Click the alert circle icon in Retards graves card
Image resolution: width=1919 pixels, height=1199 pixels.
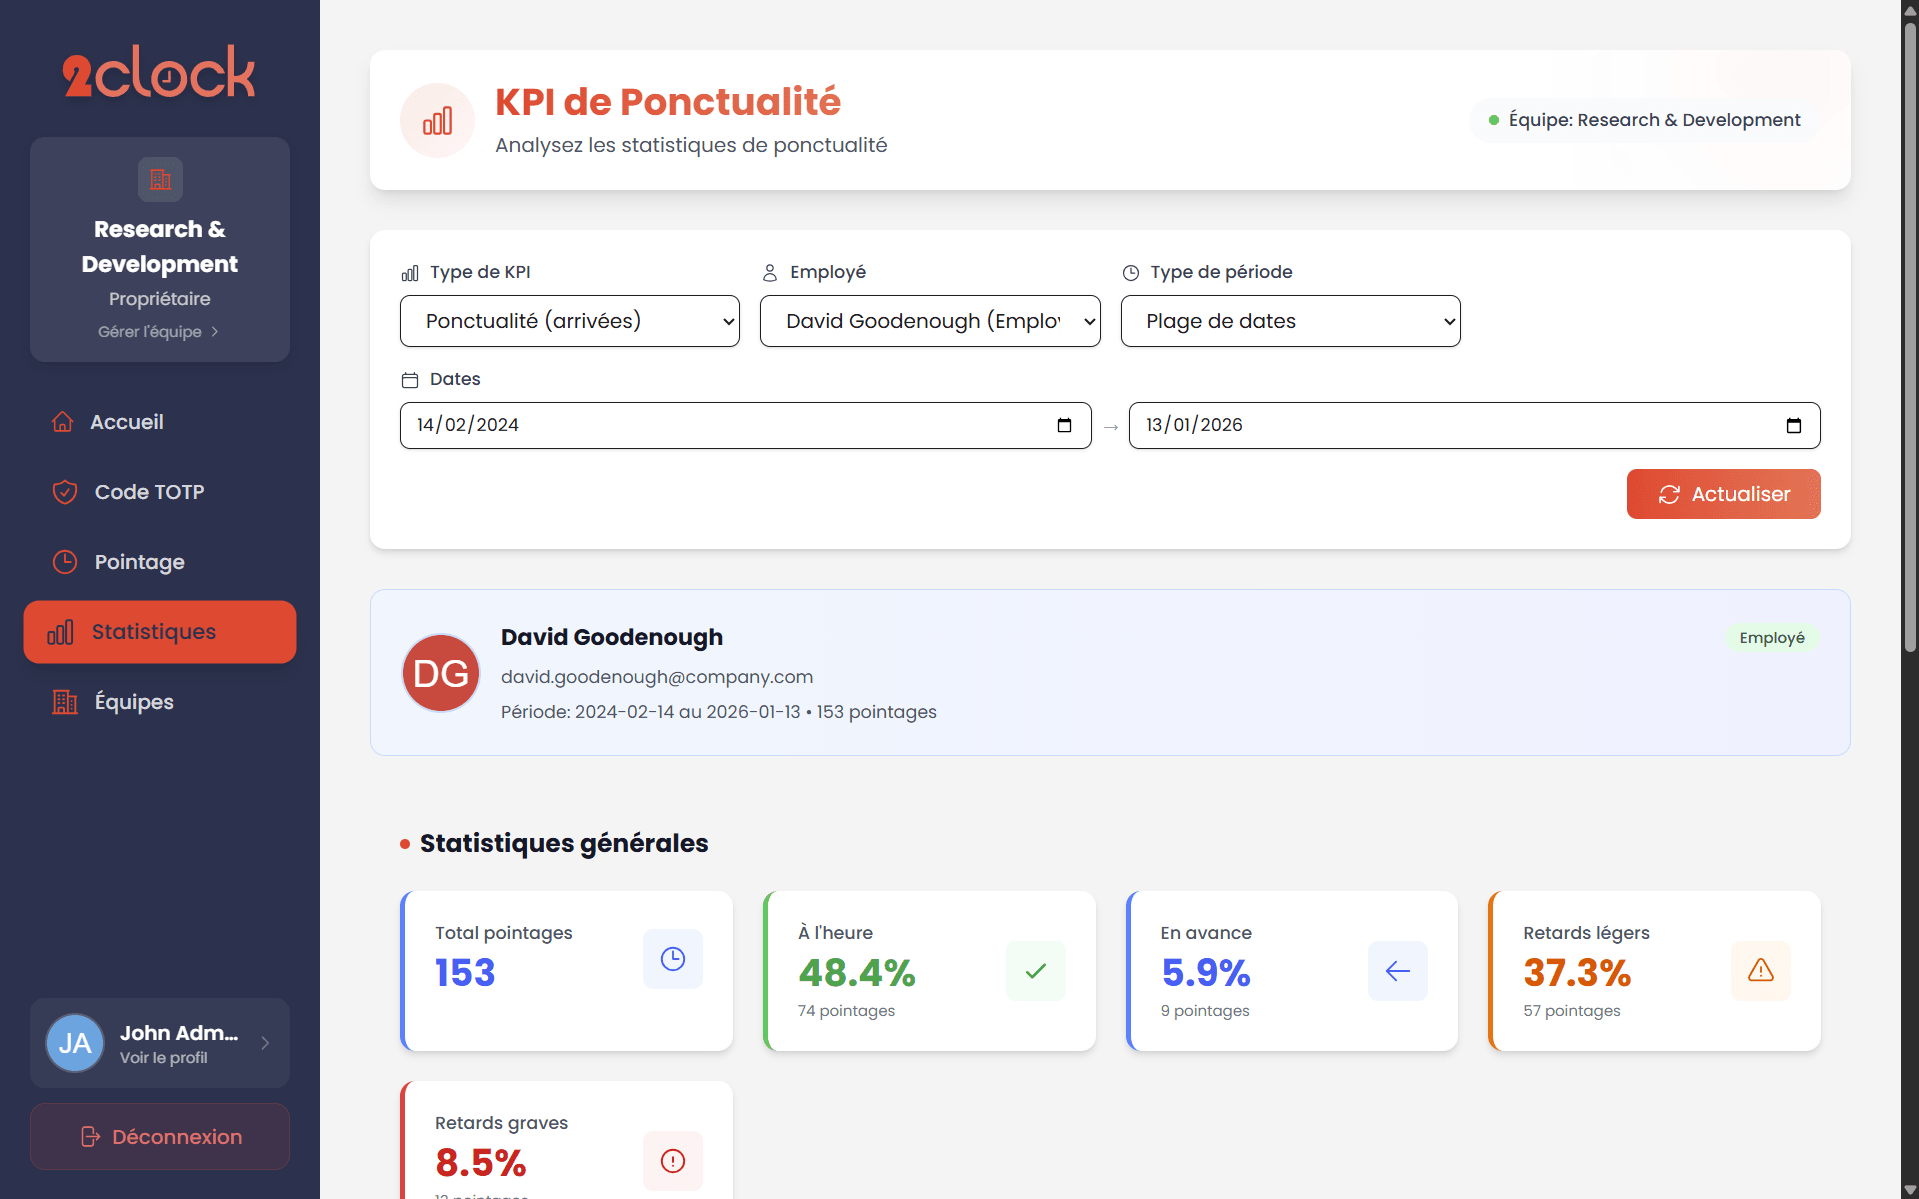[x=673, y=1160]
